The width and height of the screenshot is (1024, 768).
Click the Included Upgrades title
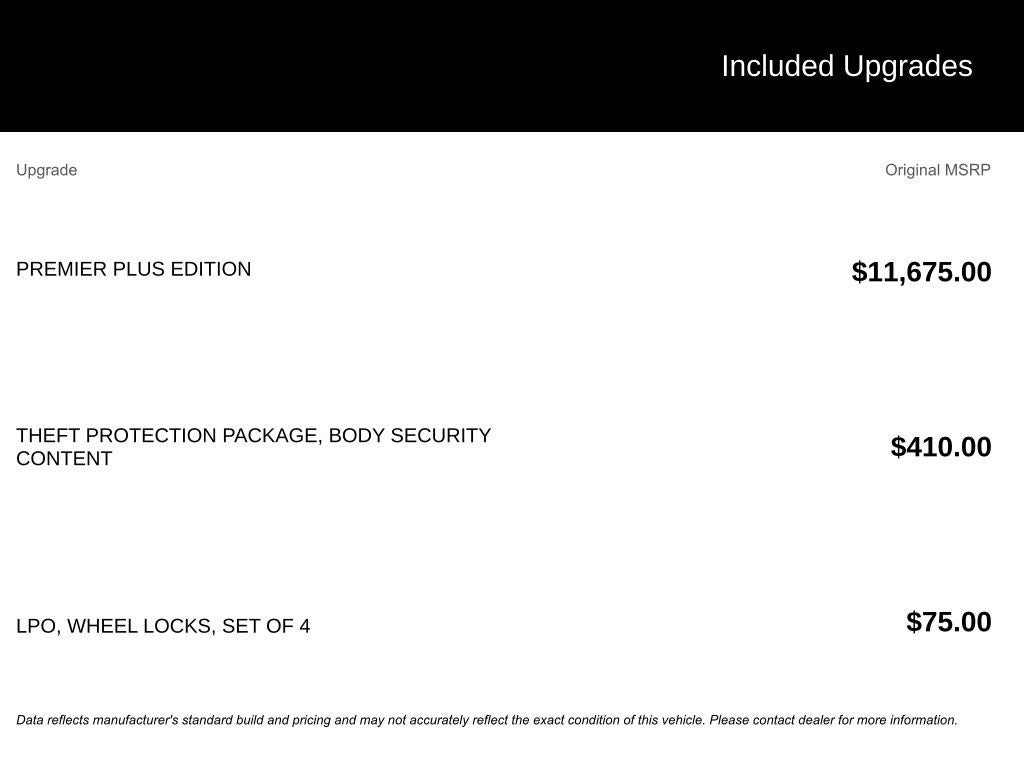846,66
